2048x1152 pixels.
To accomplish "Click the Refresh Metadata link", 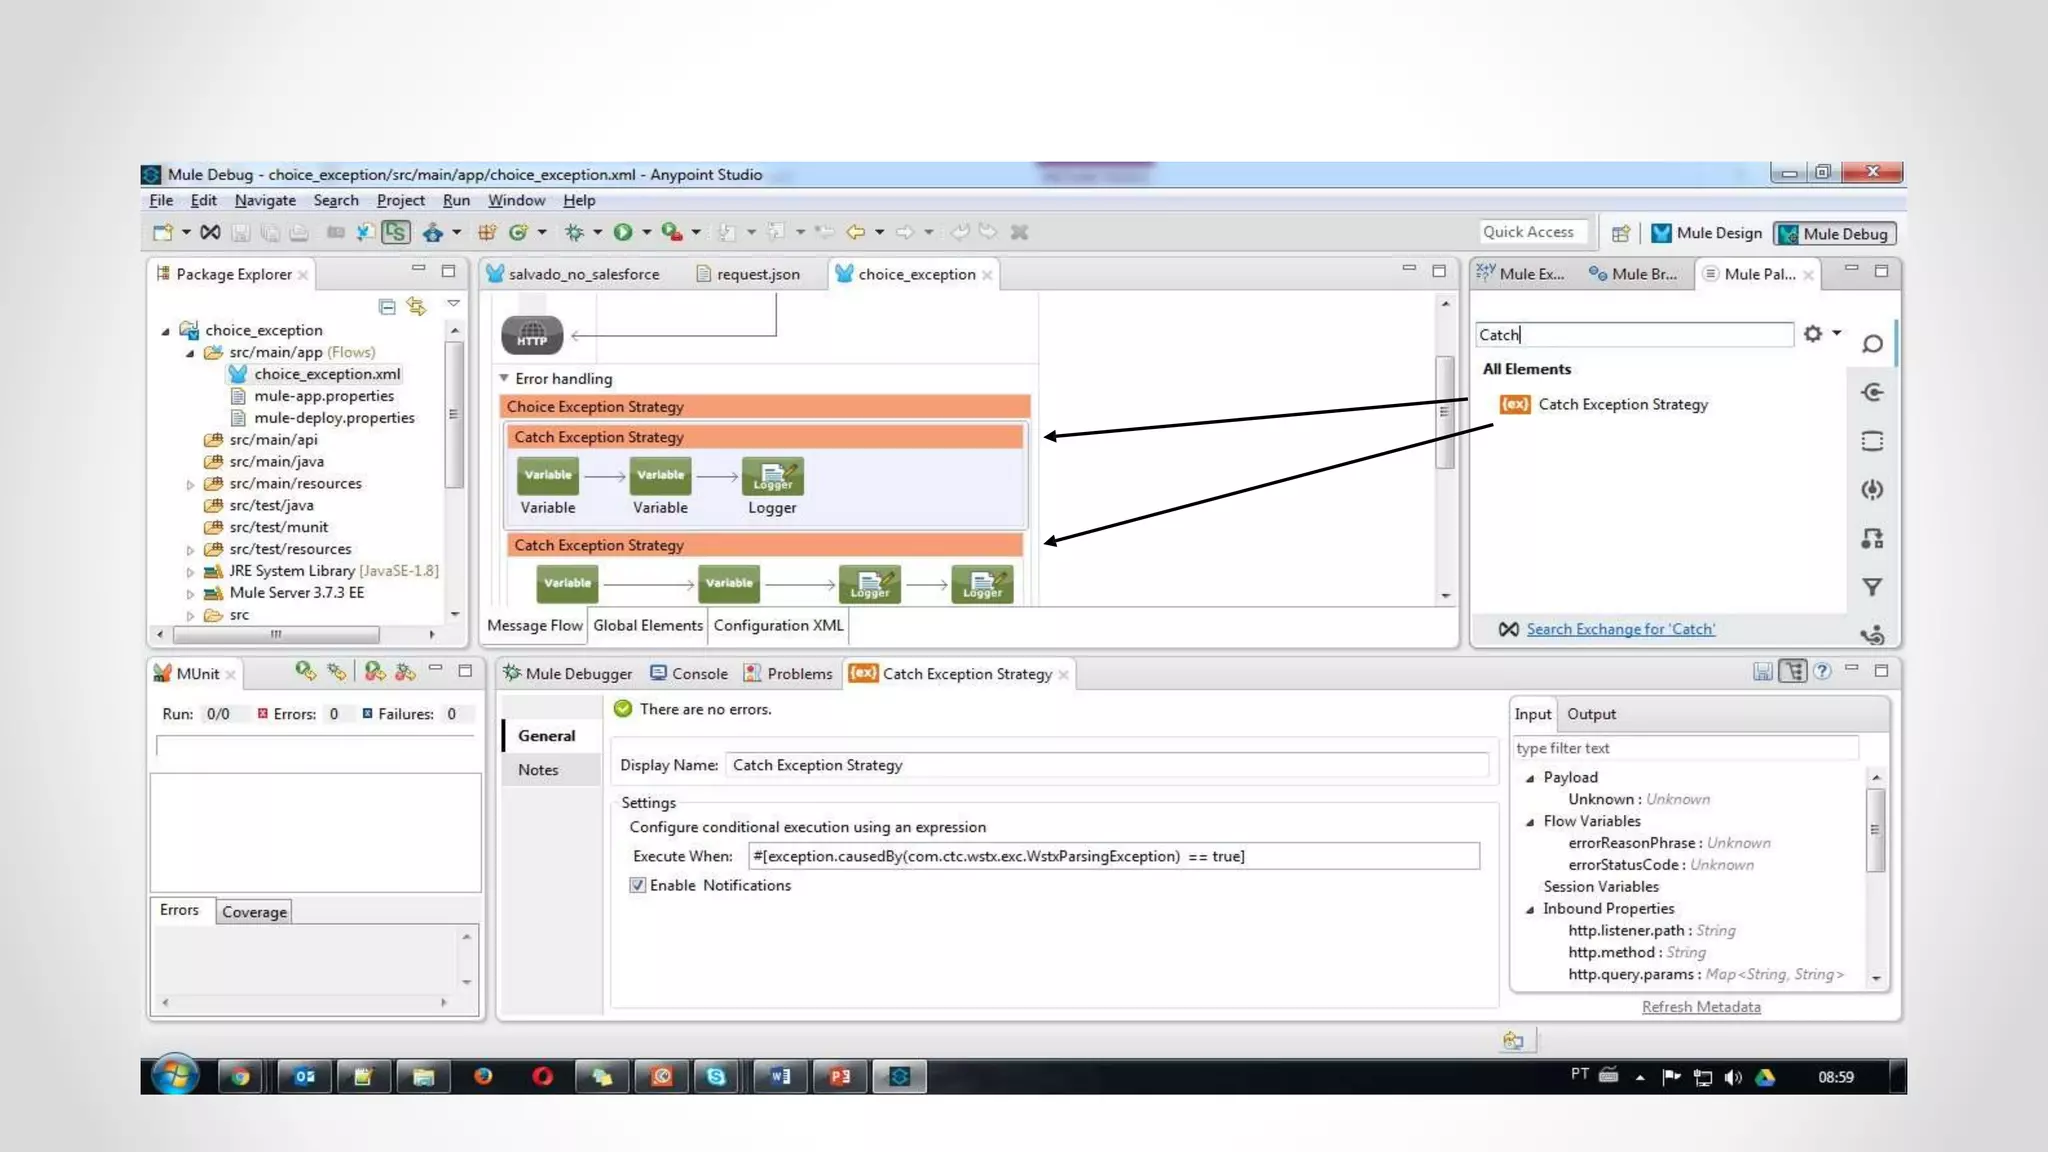I will (1700, 1007).
